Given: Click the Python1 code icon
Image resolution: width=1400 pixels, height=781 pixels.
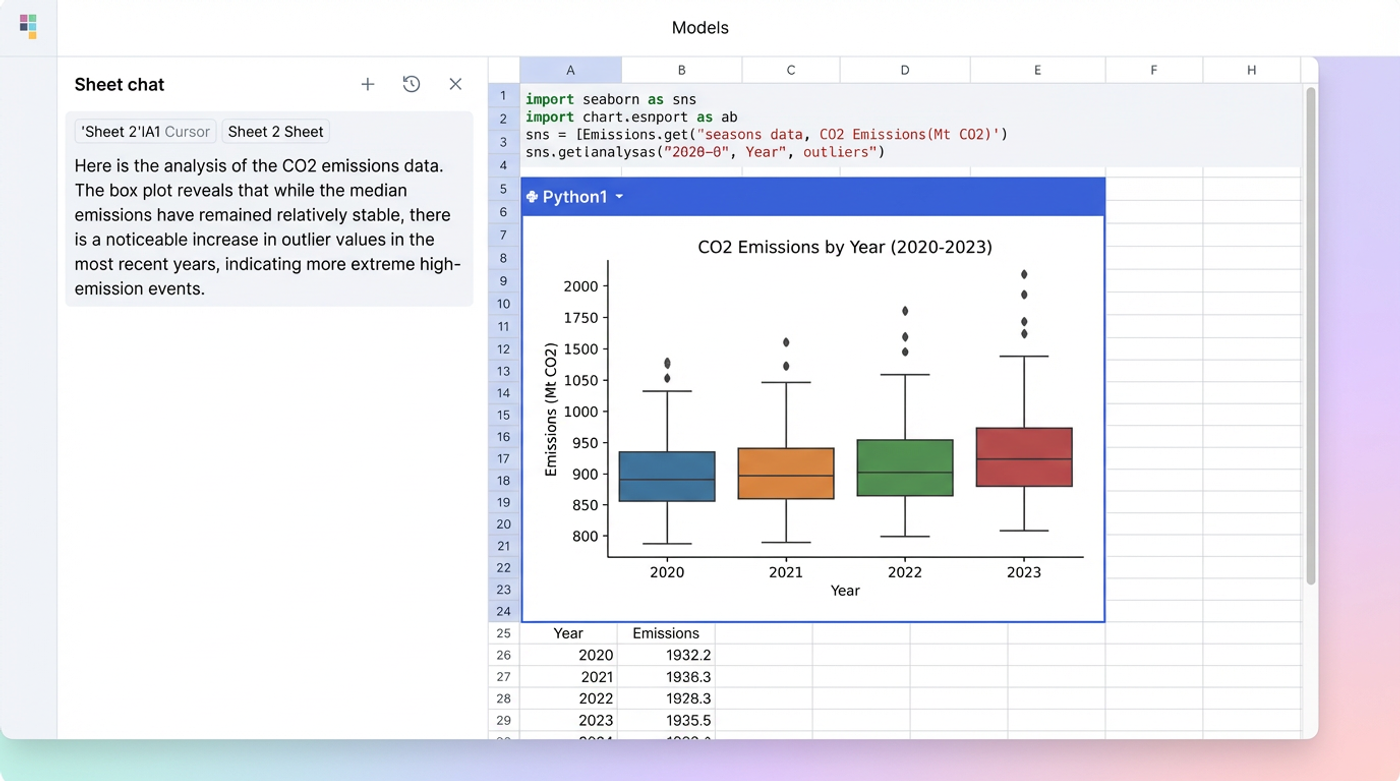Looking at the screenshot, I should (x=532, y=197).
